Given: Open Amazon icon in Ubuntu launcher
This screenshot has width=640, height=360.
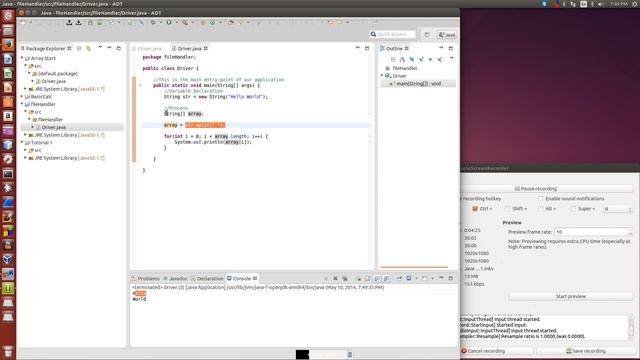Looking at the screenshot, I should 8,116.
